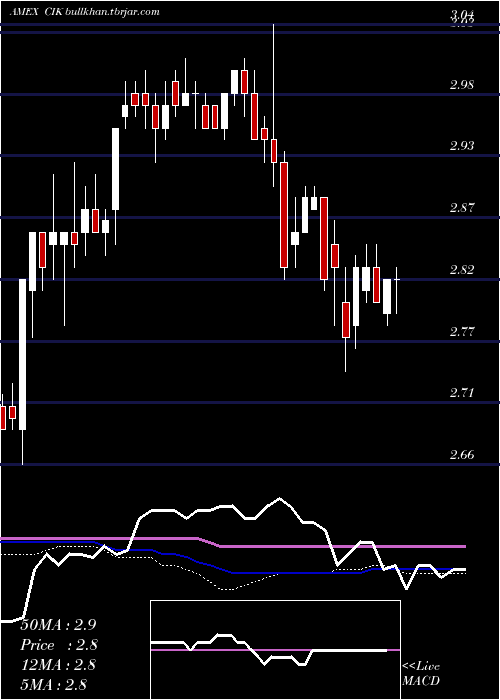Click the Price : 2.8 readout

pyautogui.click(x=59, y=645)
